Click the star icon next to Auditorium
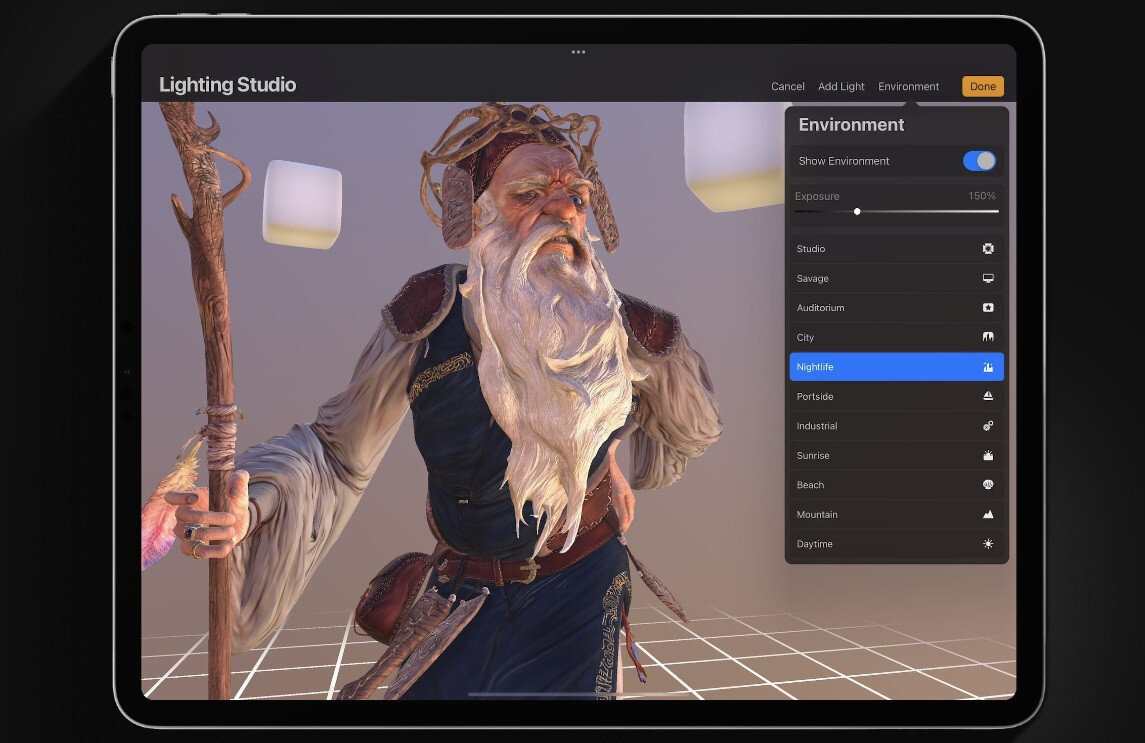 click(987, 307)
